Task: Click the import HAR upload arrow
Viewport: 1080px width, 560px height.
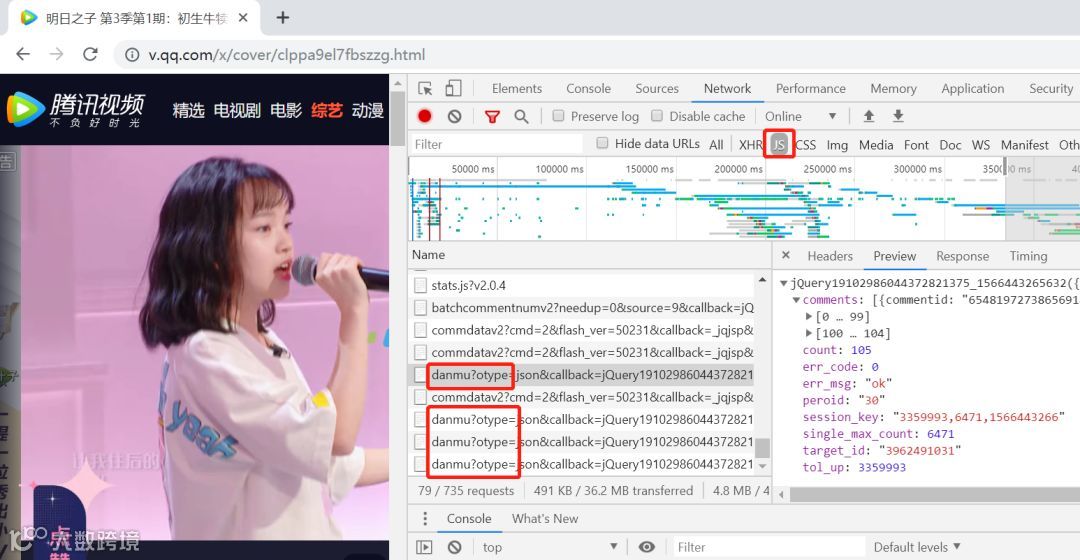Action: (869, 116)
